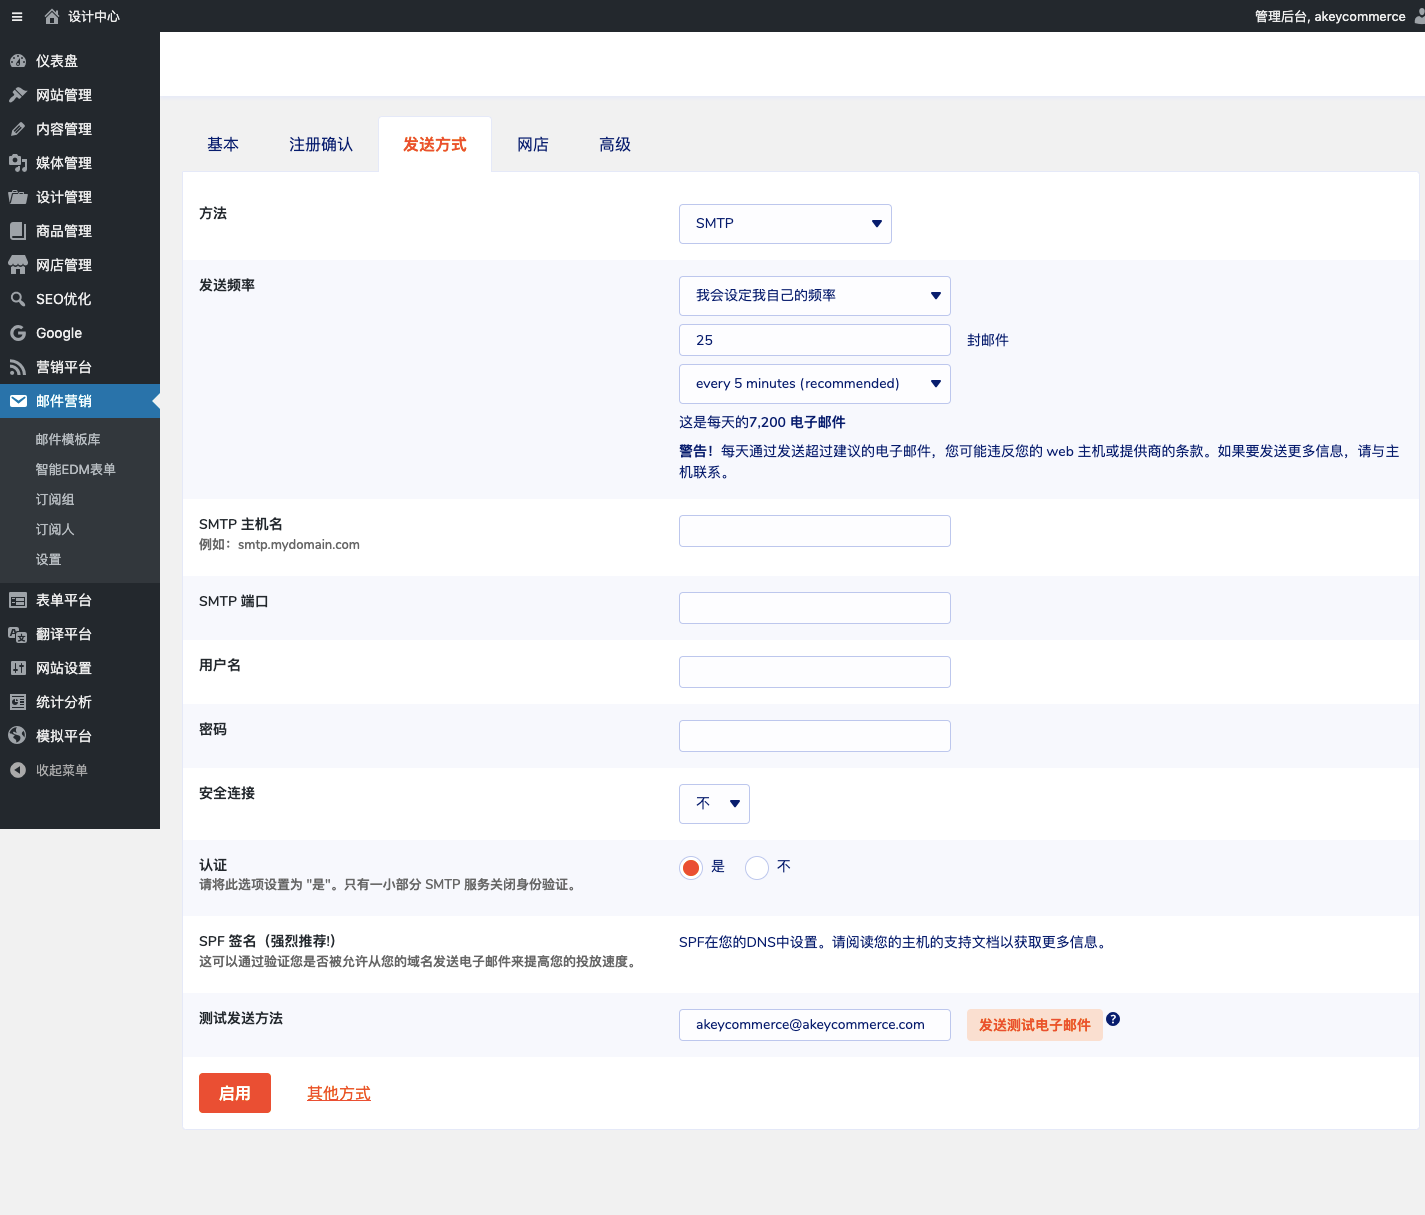Click the 商品管理 book icon
1425x1215 pixels.
click(x=18, y=231)
